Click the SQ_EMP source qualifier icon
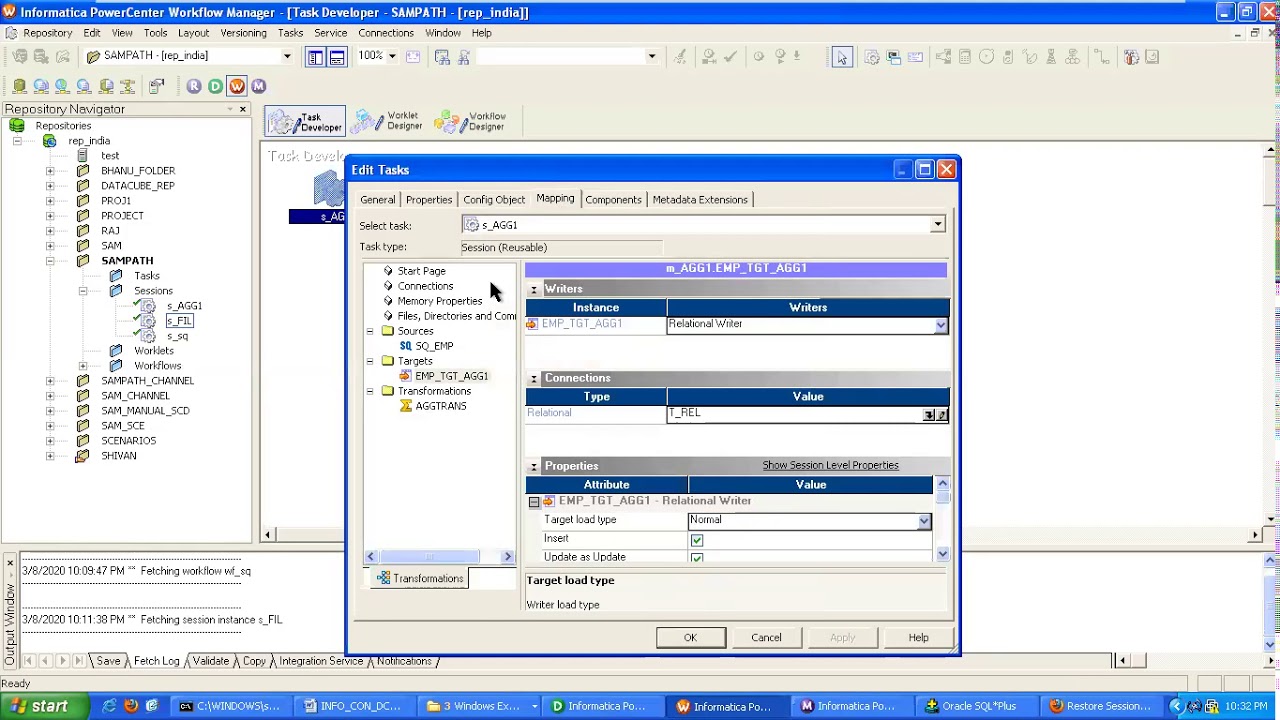The width and height of the screenshot is (1280, 720). point(405,346)
